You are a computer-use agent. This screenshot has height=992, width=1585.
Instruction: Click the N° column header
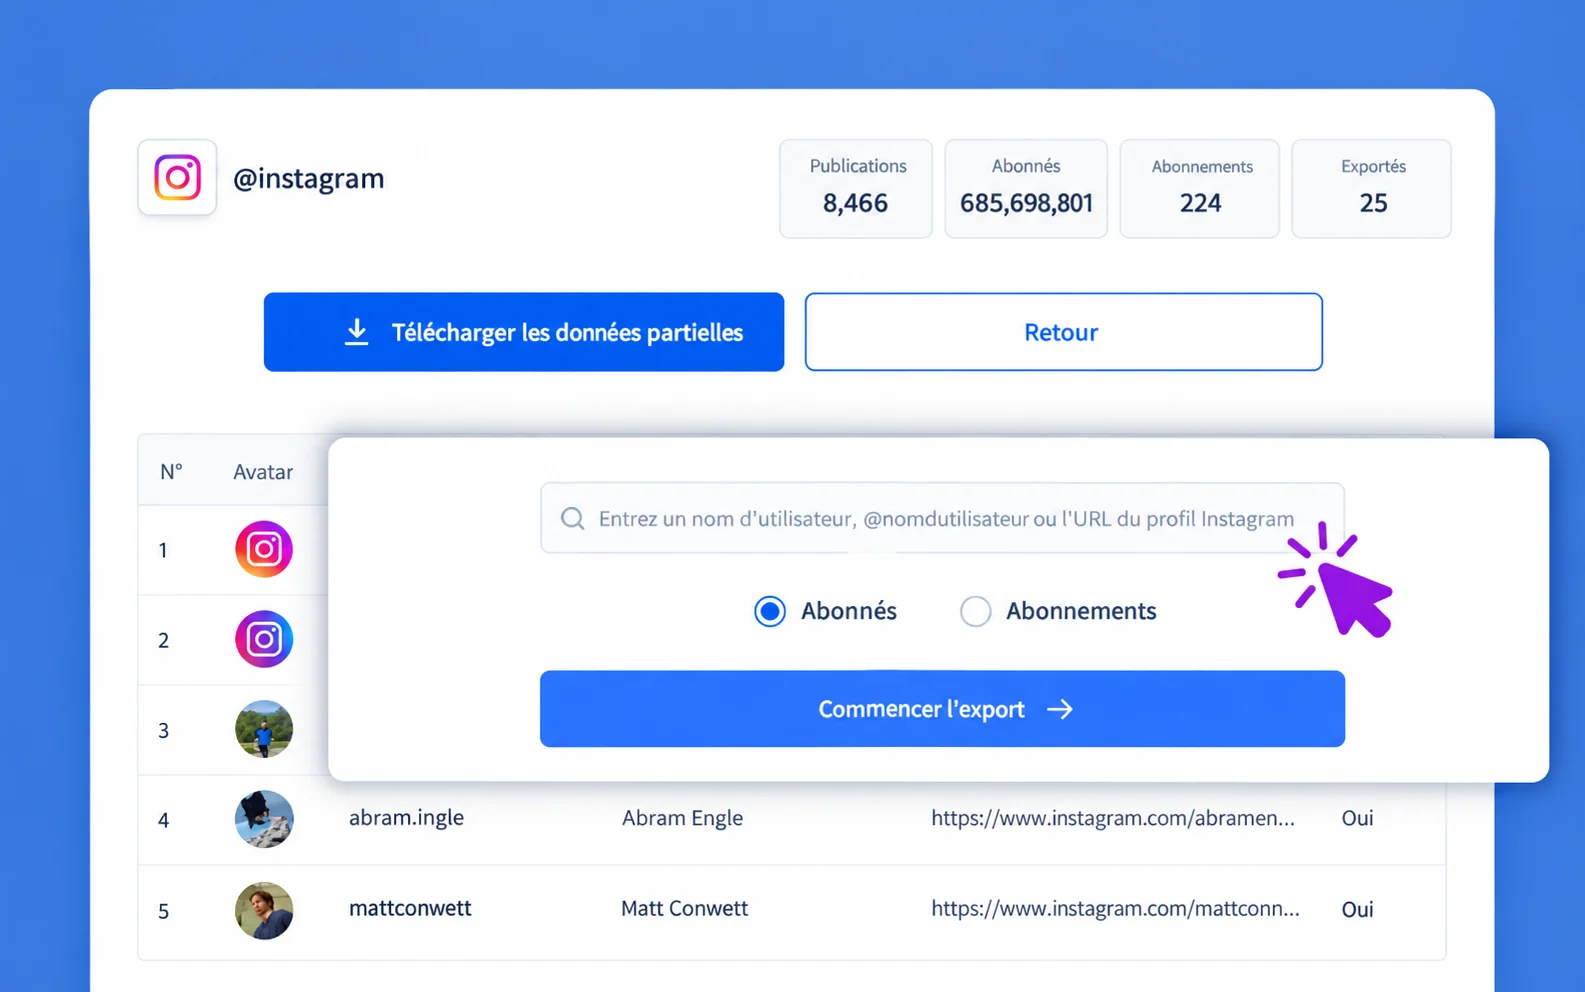tap(171, 472)
